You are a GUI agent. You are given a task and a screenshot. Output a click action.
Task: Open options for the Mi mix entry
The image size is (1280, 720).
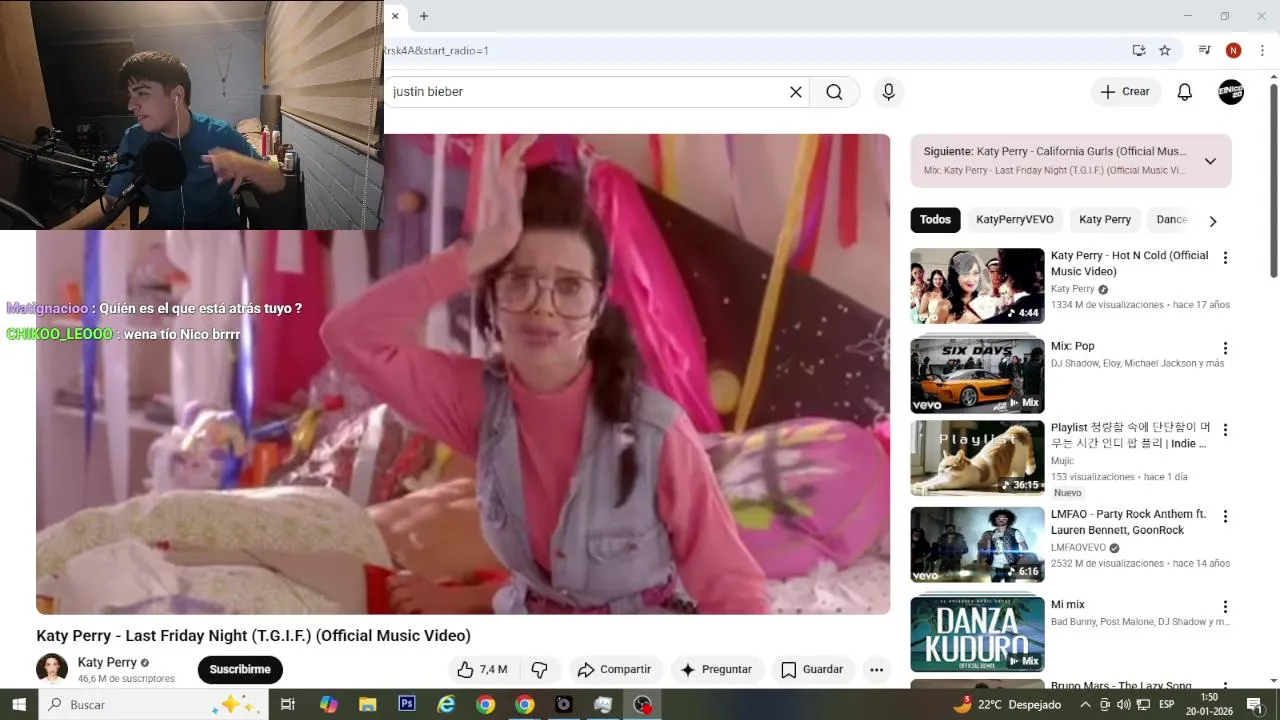point(1225,607)
